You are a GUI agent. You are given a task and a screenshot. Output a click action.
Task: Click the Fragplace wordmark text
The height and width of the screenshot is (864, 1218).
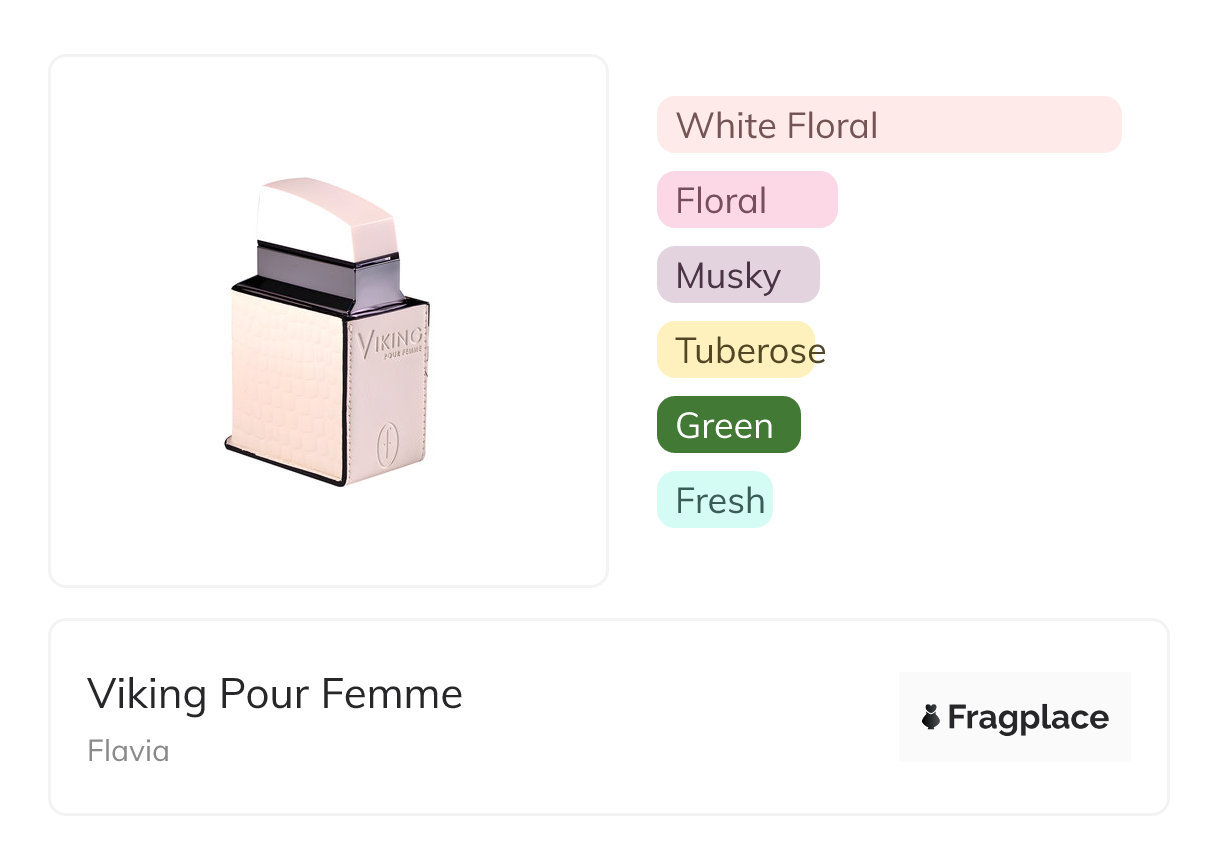click(x=1028, y=718)
